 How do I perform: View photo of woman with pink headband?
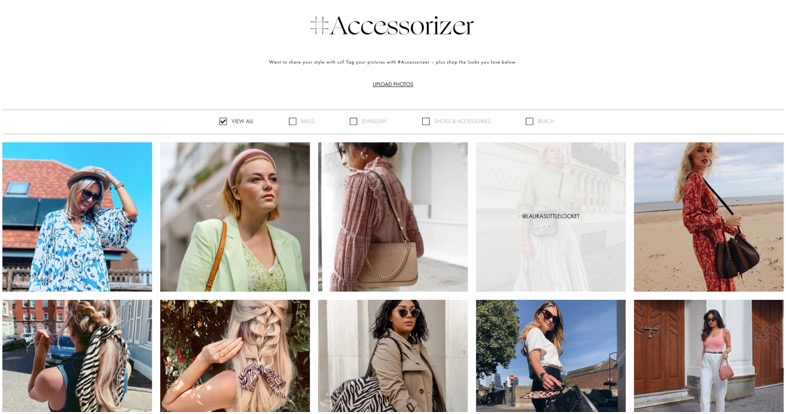(235, 217)
